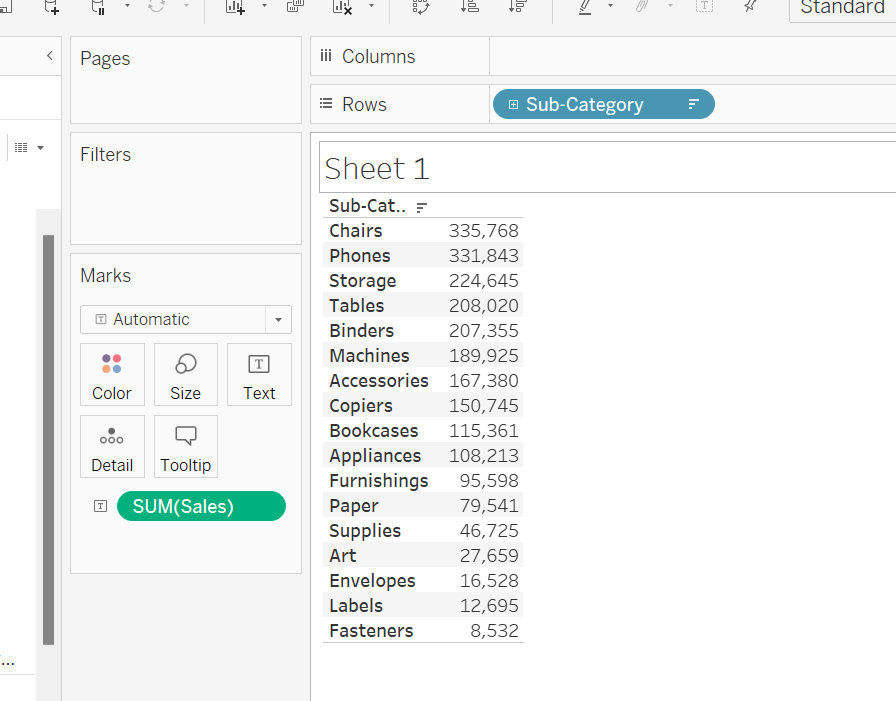Open the Color marks card
This screenshot has height=701, width=896.
pos(112,374)
